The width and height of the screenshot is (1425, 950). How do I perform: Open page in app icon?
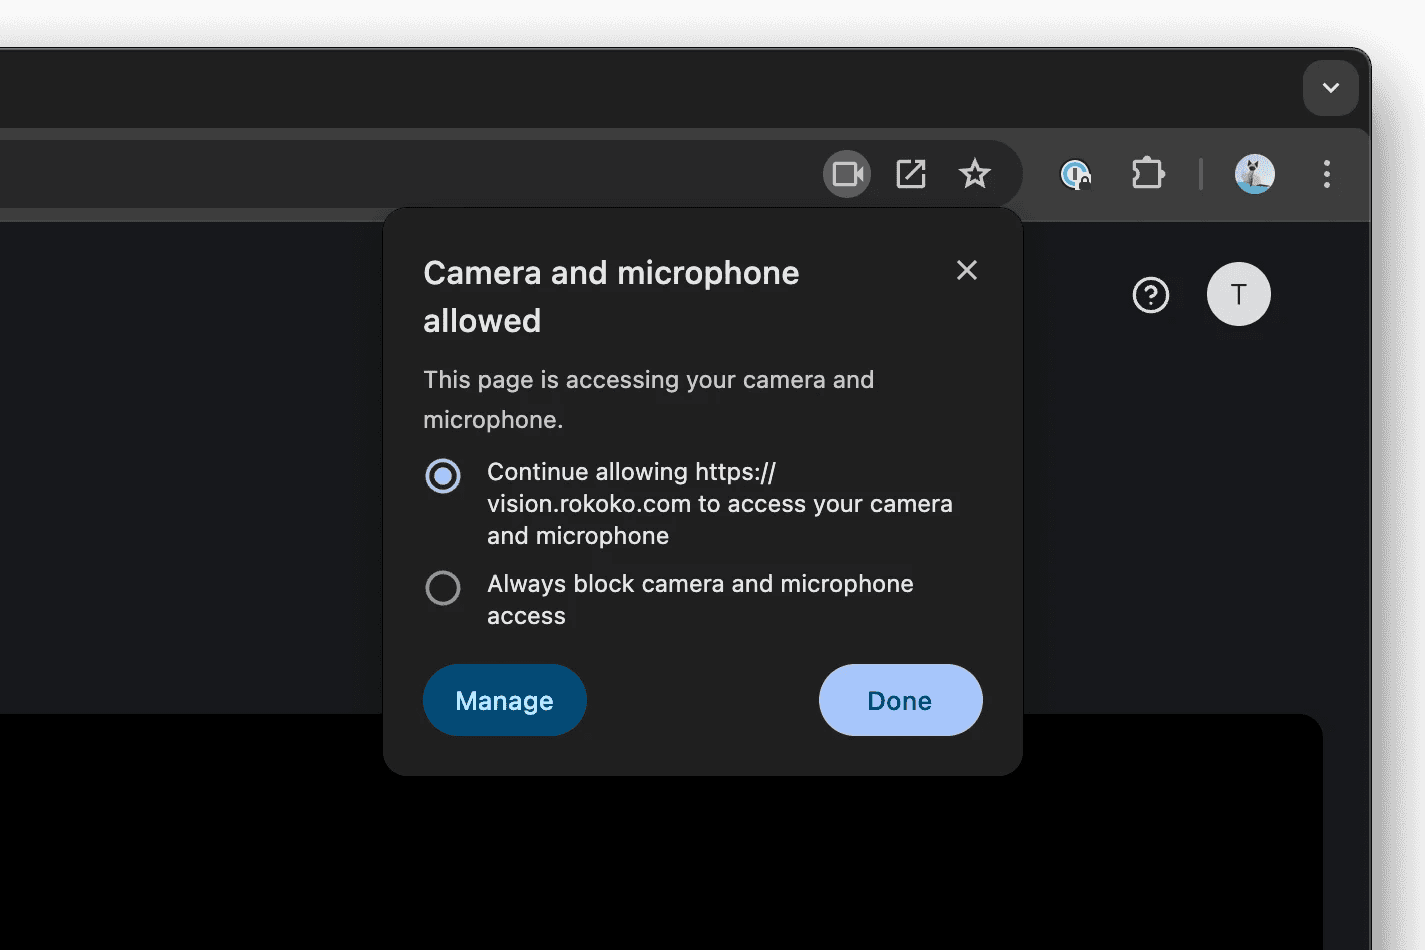911,174
